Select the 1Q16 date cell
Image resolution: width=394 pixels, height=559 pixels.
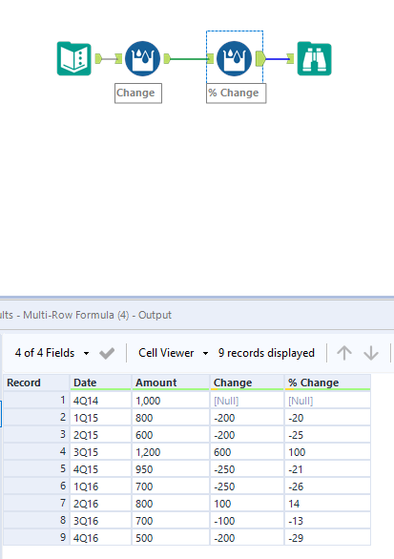point(101,486)
